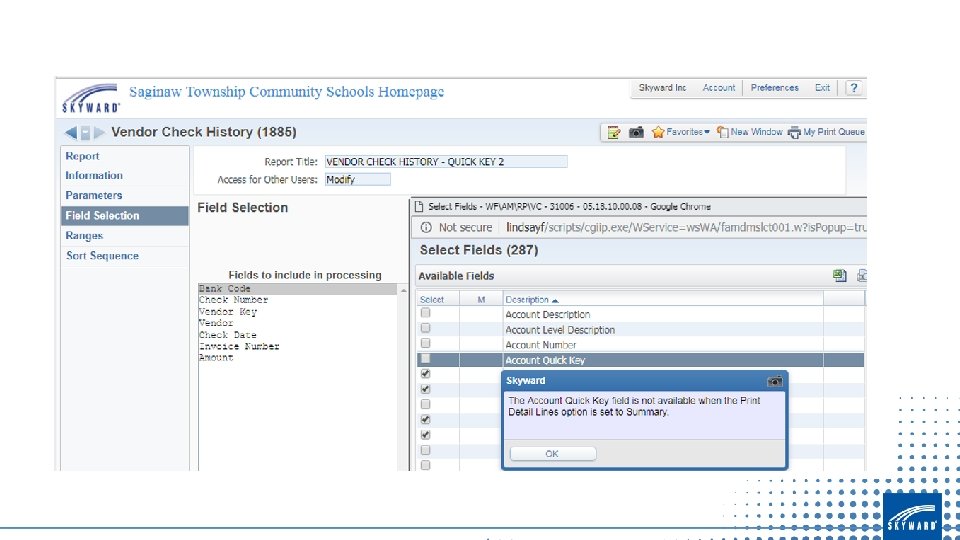This screenshot has height=540, width=960.
Task: Select Invoice Number in fields list
Action: [x=239, y=347]
